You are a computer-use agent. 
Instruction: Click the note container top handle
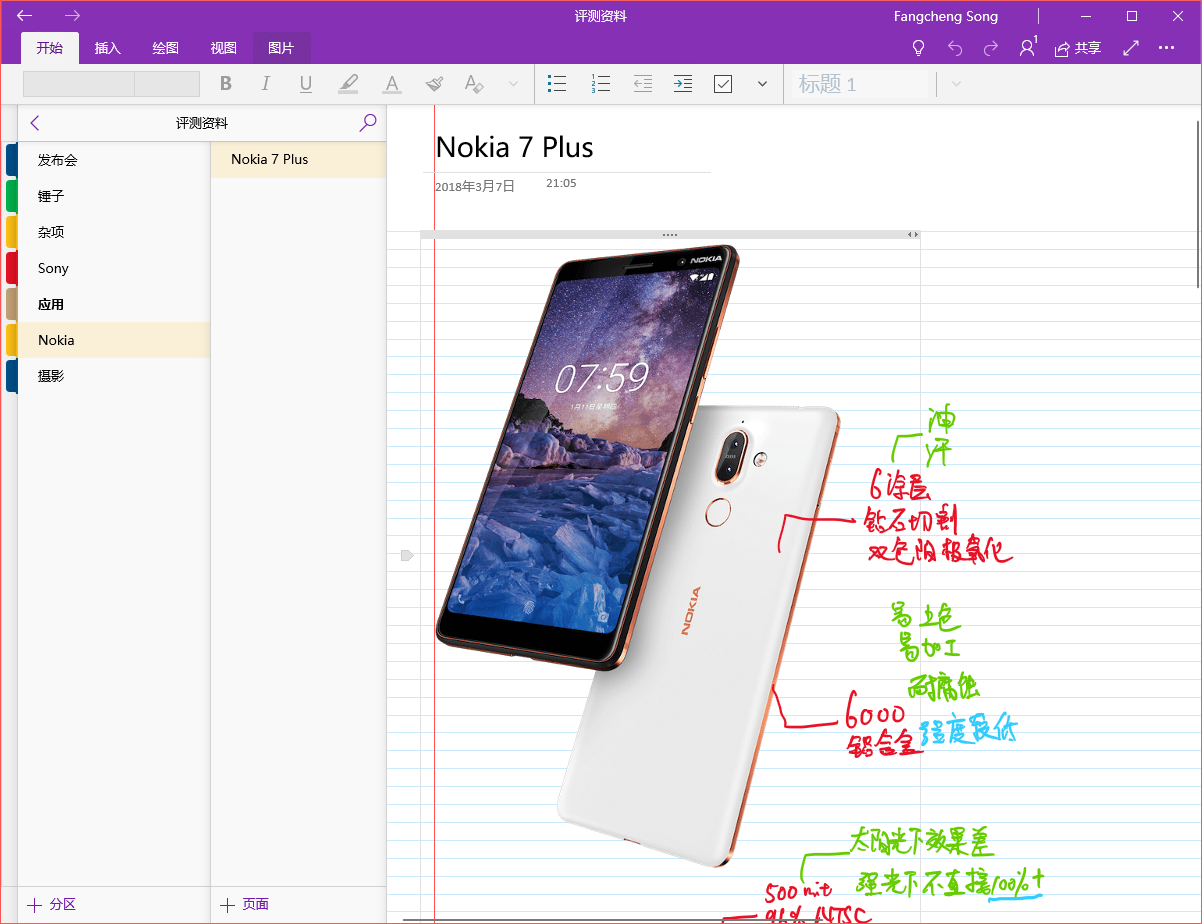coord(670,234)
